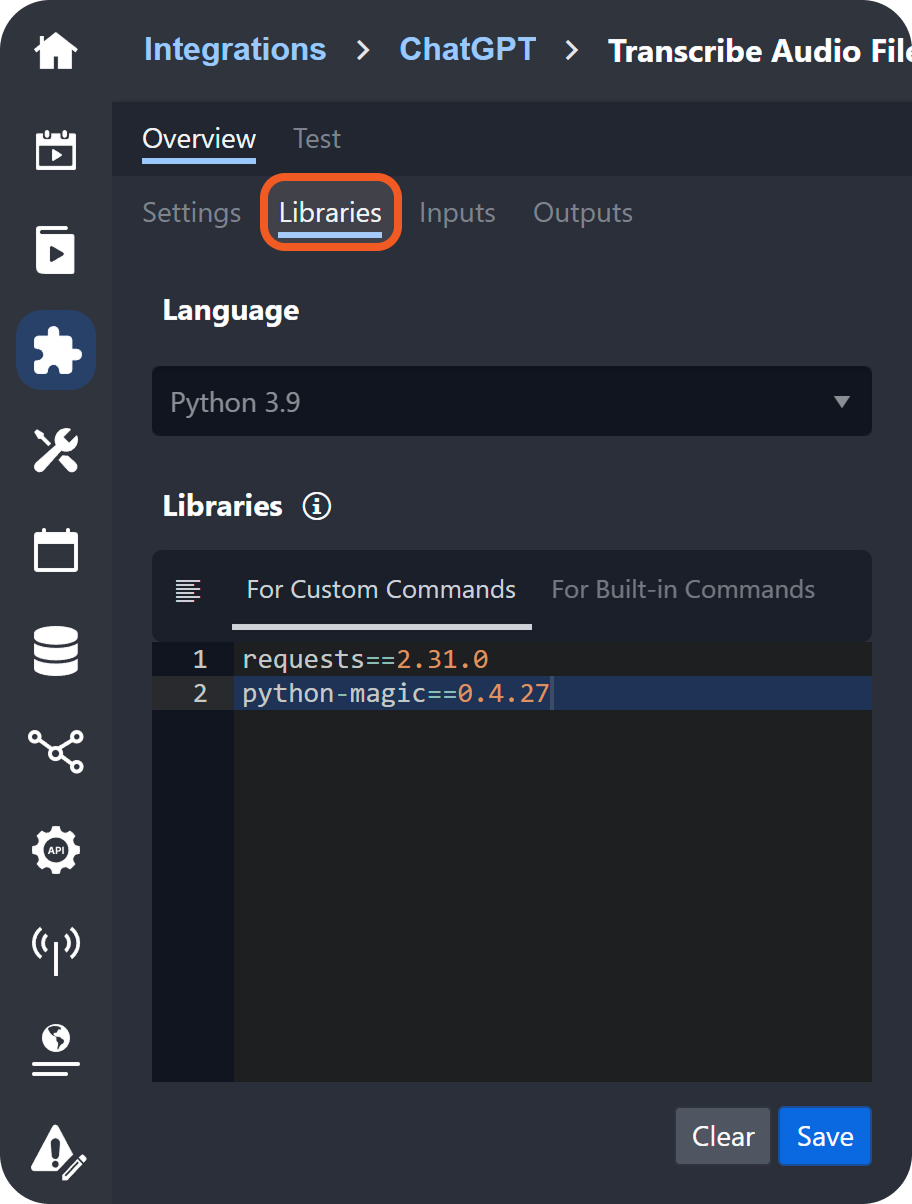Open the database storage sidebar icon

point(56,650)
